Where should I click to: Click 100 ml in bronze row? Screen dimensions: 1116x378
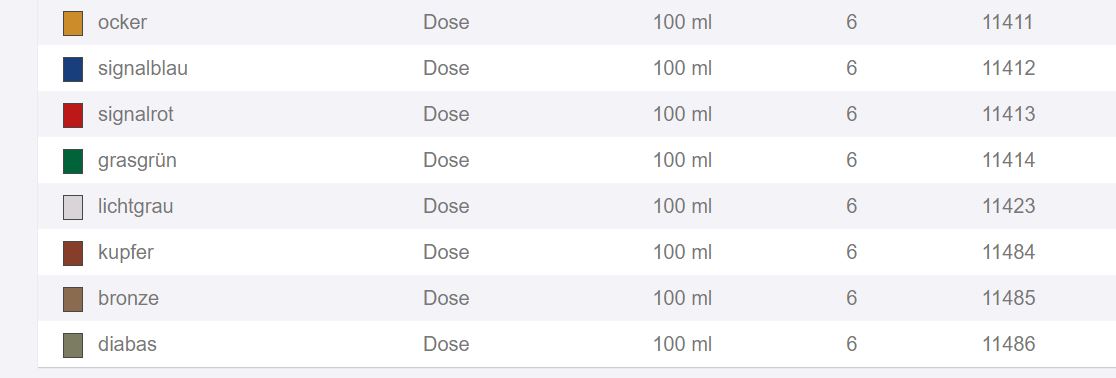click(x=683, y=298)
